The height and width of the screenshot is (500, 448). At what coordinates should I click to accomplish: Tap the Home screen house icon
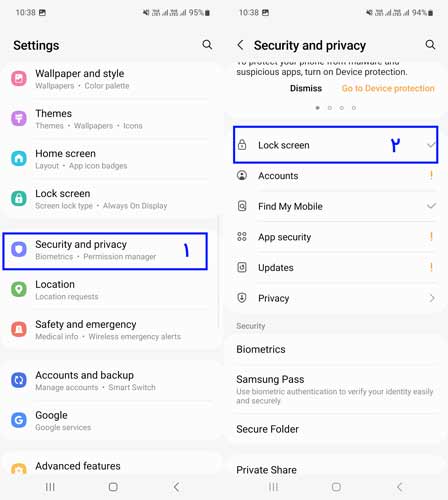coord(19,159)
